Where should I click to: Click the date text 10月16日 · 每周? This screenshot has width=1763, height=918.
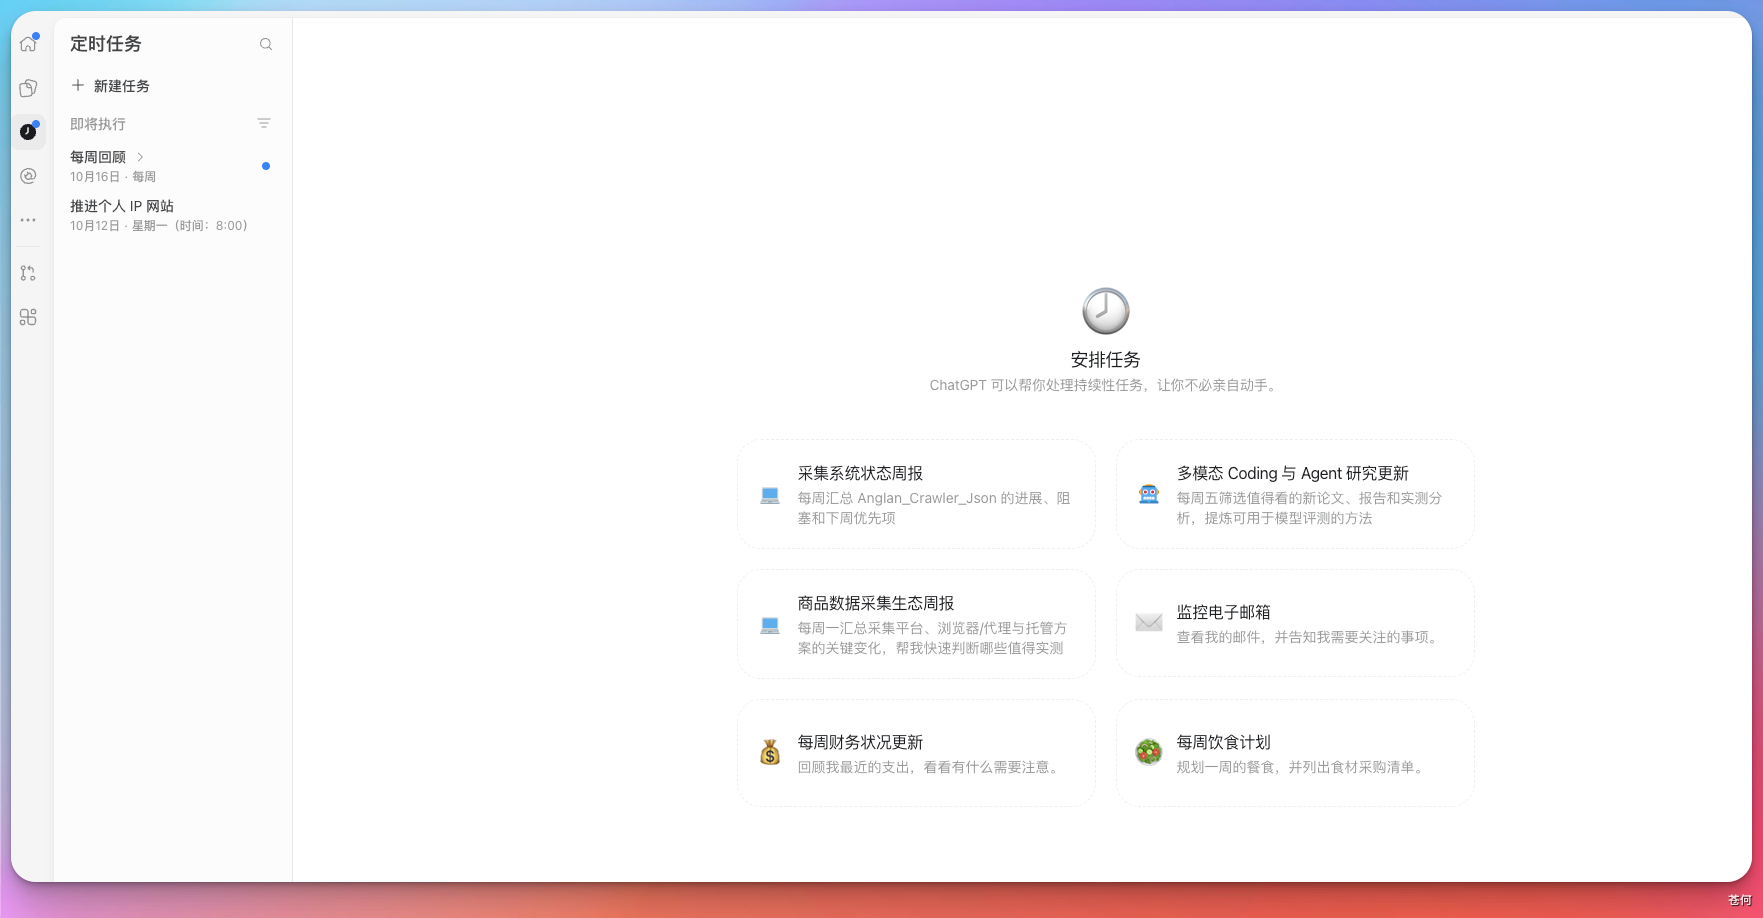[x=113, y=177]
